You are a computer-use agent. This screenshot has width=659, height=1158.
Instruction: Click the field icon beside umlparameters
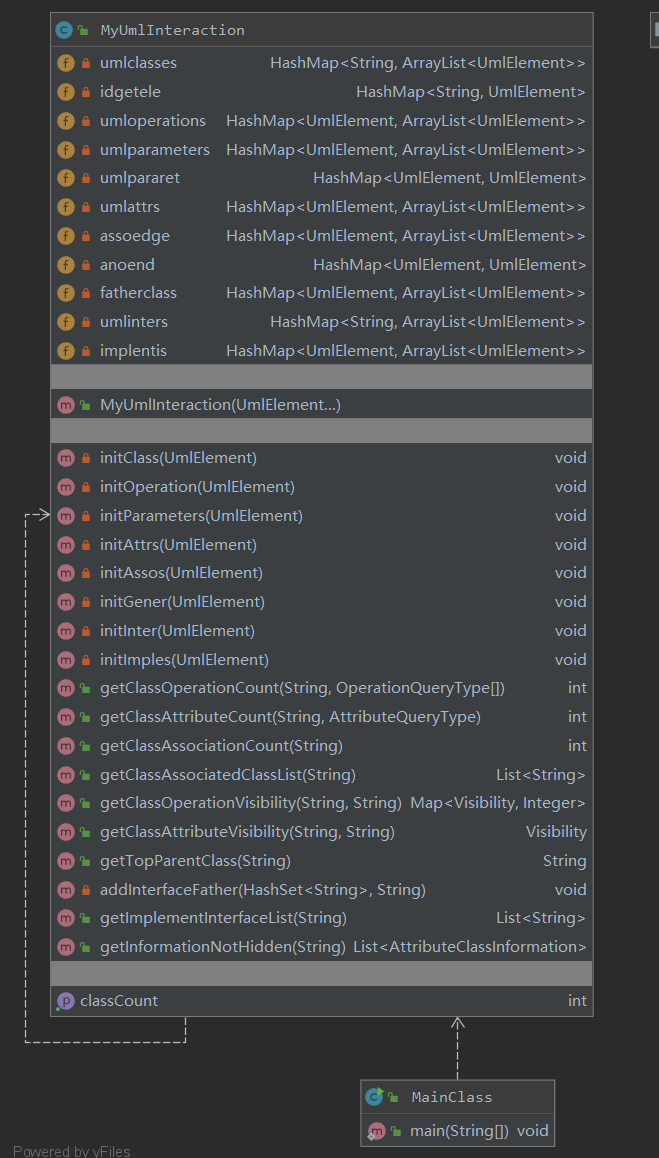click(x=66, y=149)
